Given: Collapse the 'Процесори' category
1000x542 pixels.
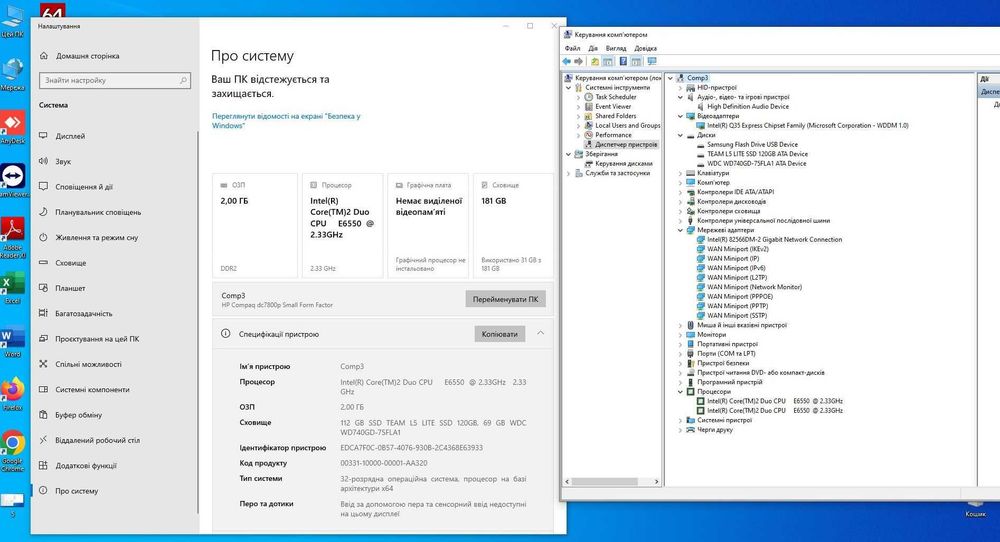Looking at the screenshot, I should point(680,392).
